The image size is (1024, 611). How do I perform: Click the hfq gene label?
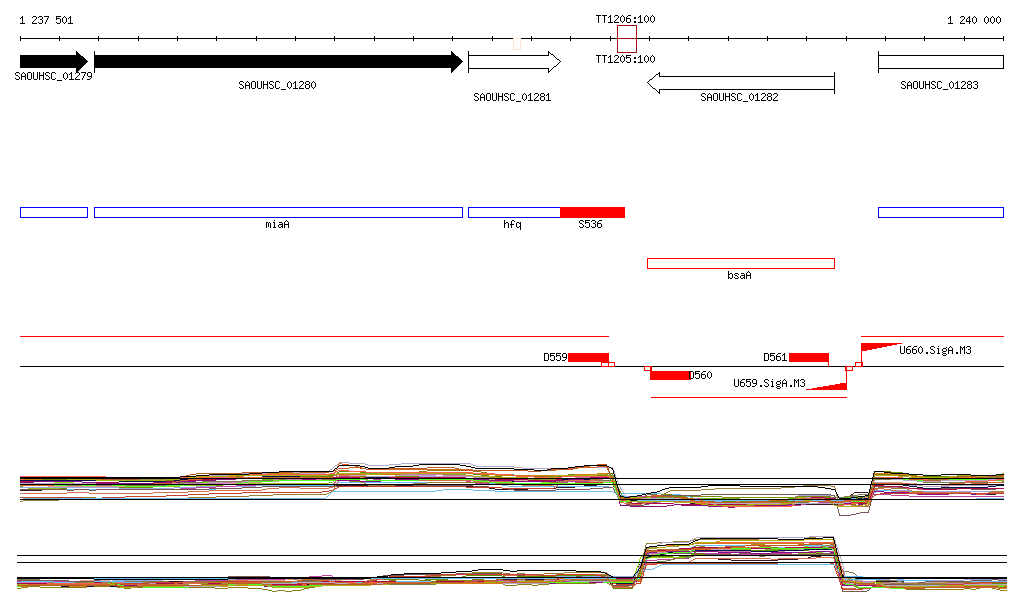[512, 225]
